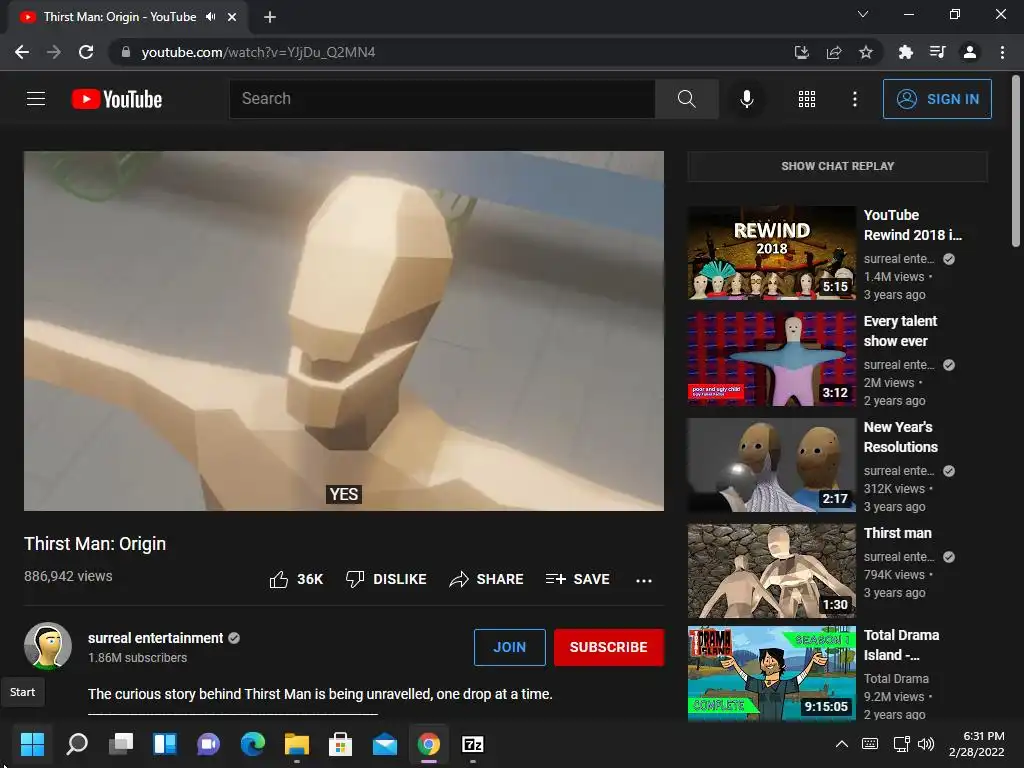Open the YouTube apps grid icon
This screenshot has height=768, width=1024.
pyautogui.click(x=807, y=99)
